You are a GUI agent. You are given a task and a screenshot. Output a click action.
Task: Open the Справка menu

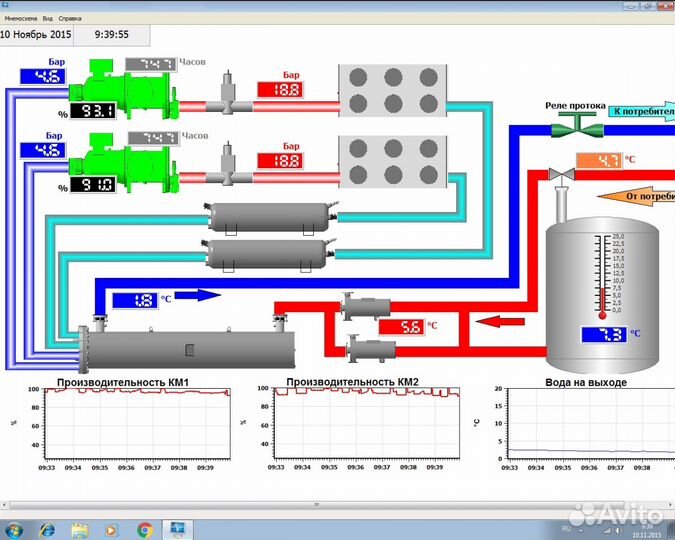coord(70,18)
